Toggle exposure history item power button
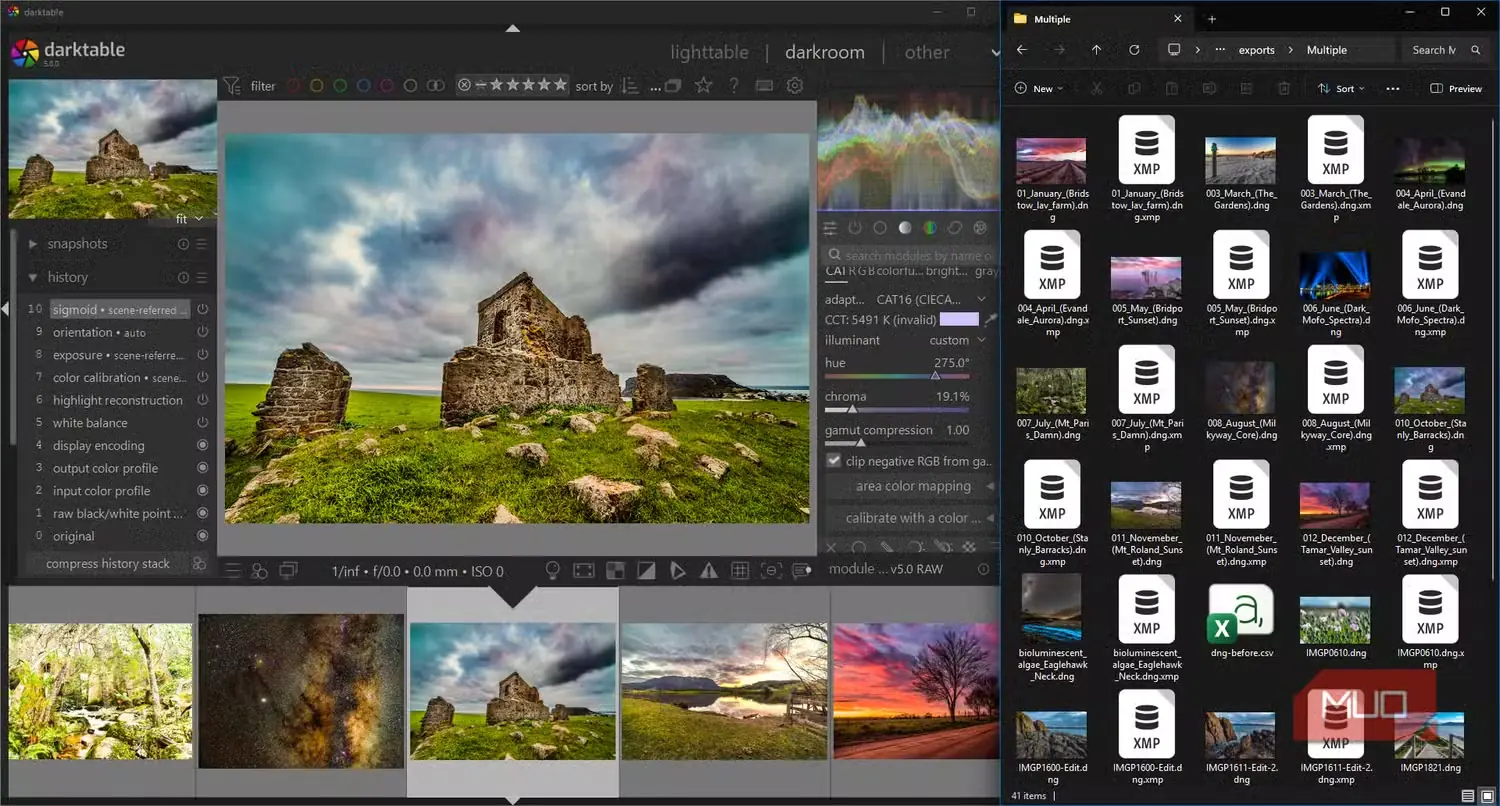 (203, 355)
